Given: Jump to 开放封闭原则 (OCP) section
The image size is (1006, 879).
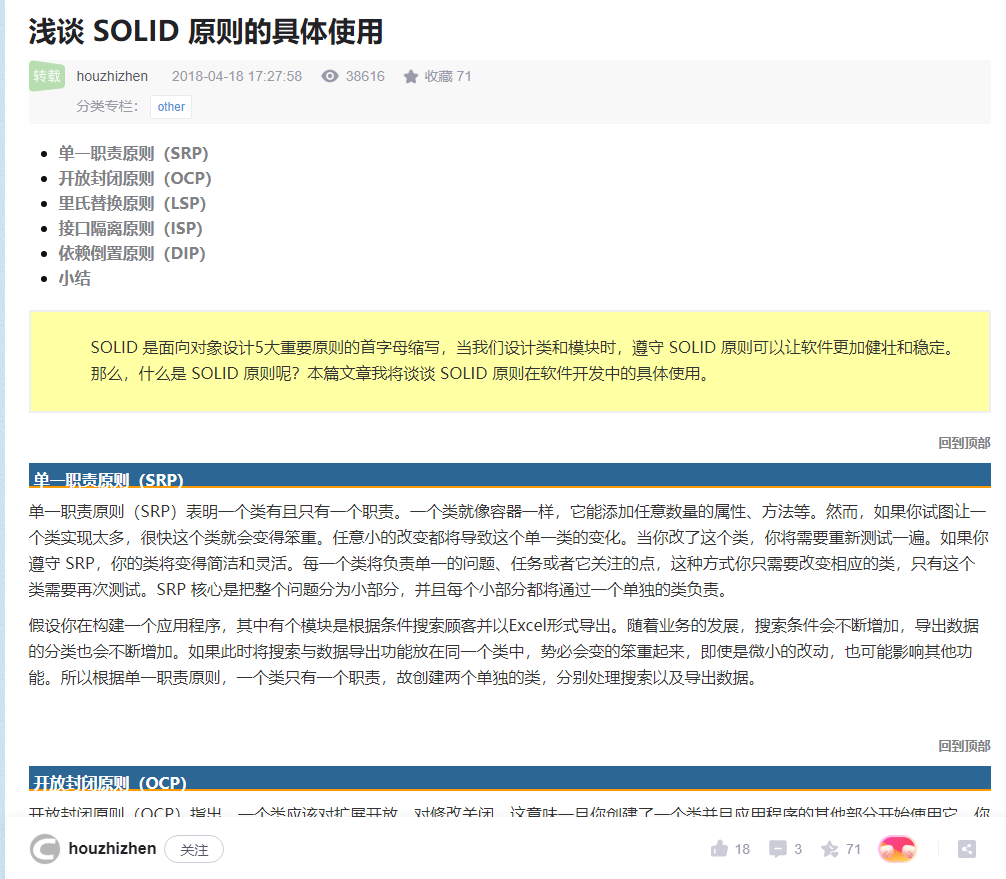Looking at the screenshot, I should (135, 178).
